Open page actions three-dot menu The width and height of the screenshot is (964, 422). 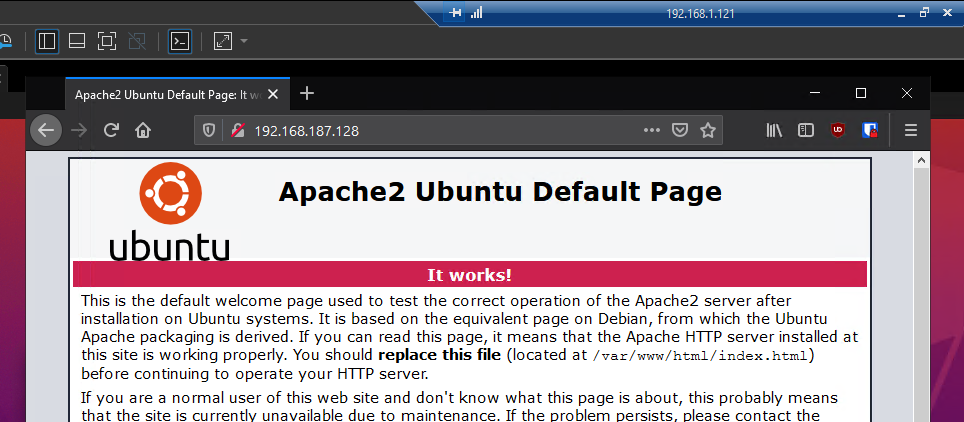tap(652, 130)
